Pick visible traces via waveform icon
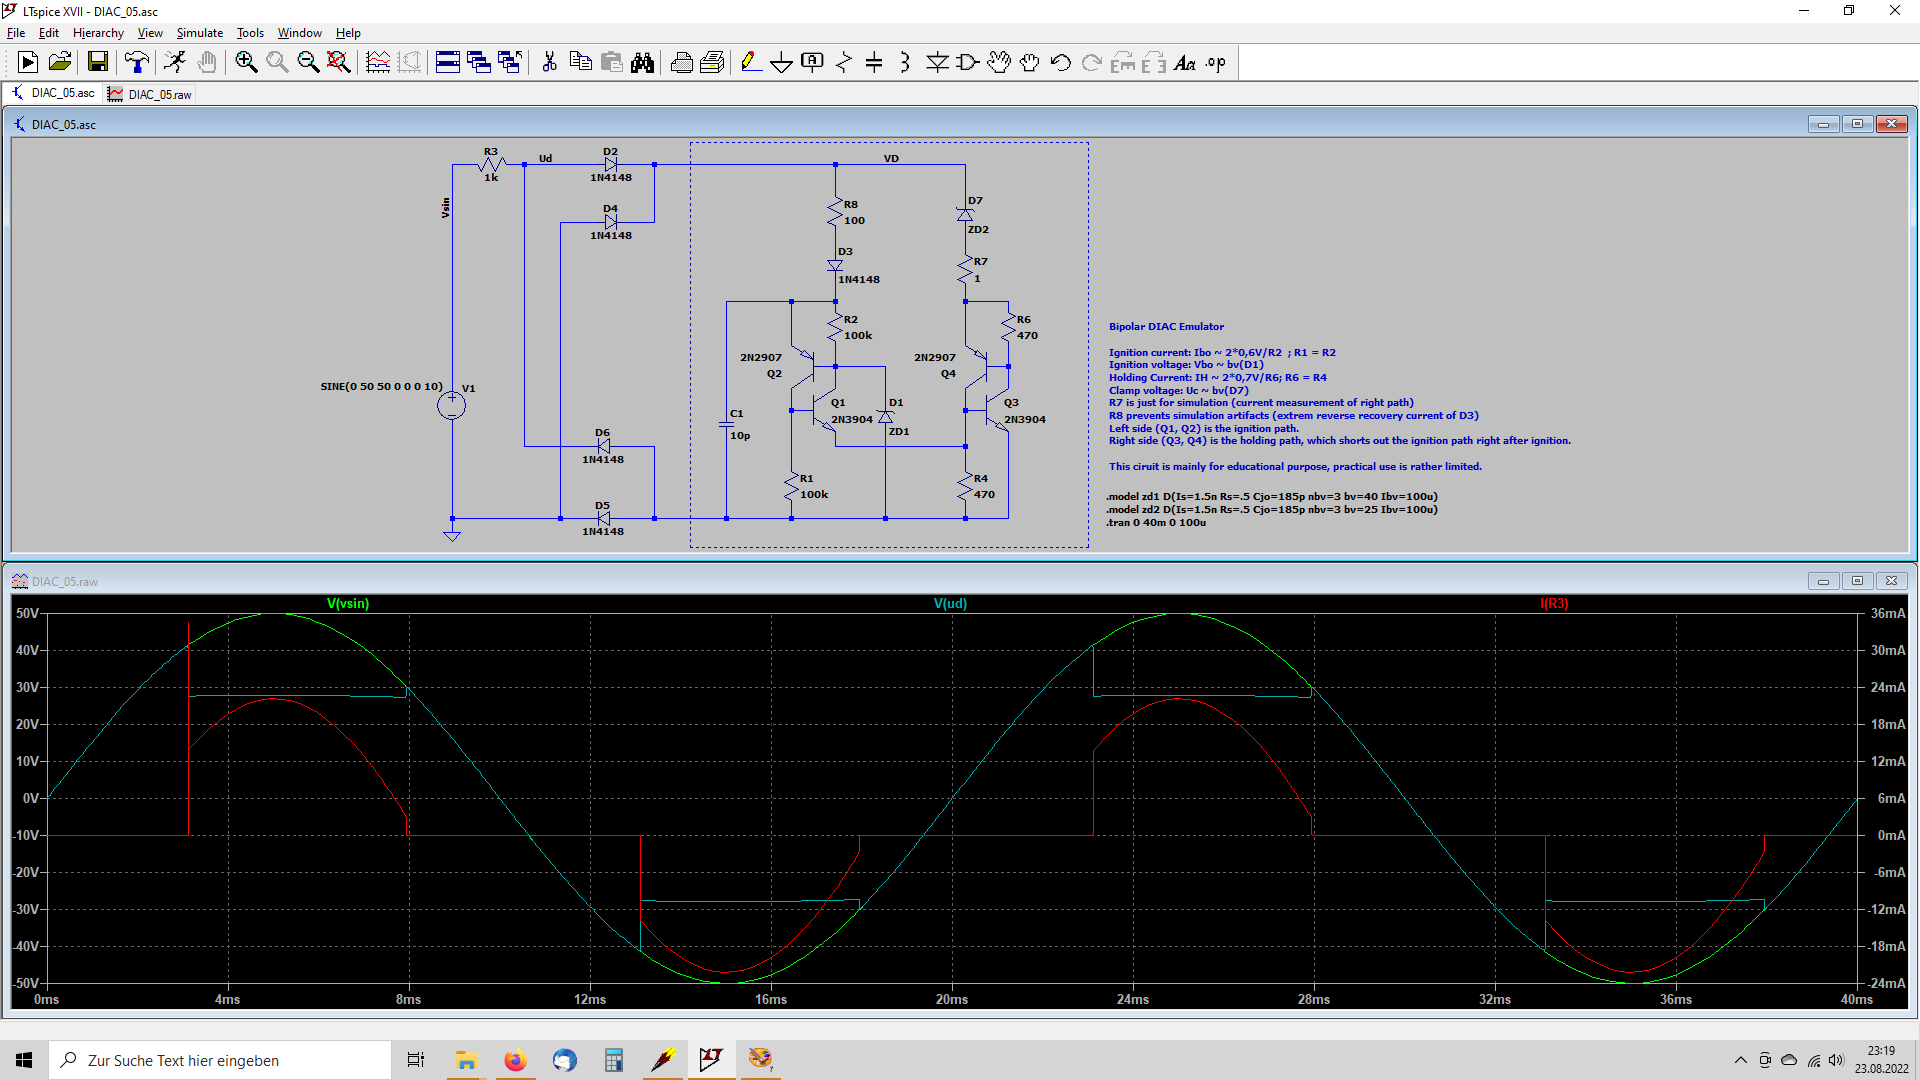 pyautogui.click(x=378, y=62)
